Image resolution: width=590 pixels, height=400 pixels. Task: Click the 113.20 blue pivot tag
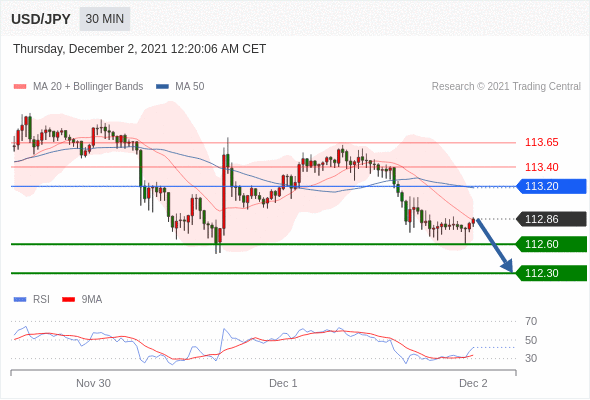(551, 186)
